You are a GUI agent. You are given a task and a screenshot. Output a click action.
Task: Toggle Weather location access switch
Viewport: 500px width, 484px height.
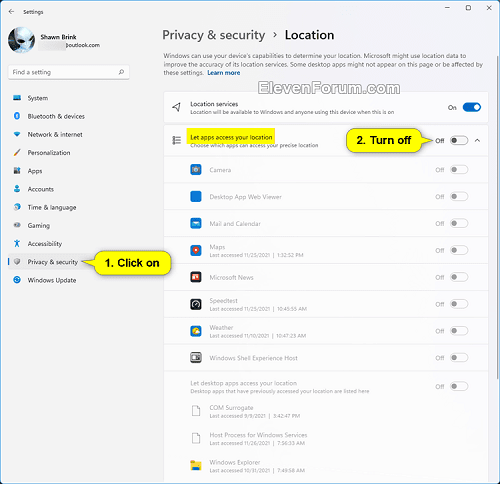click(x=459, y=331)
